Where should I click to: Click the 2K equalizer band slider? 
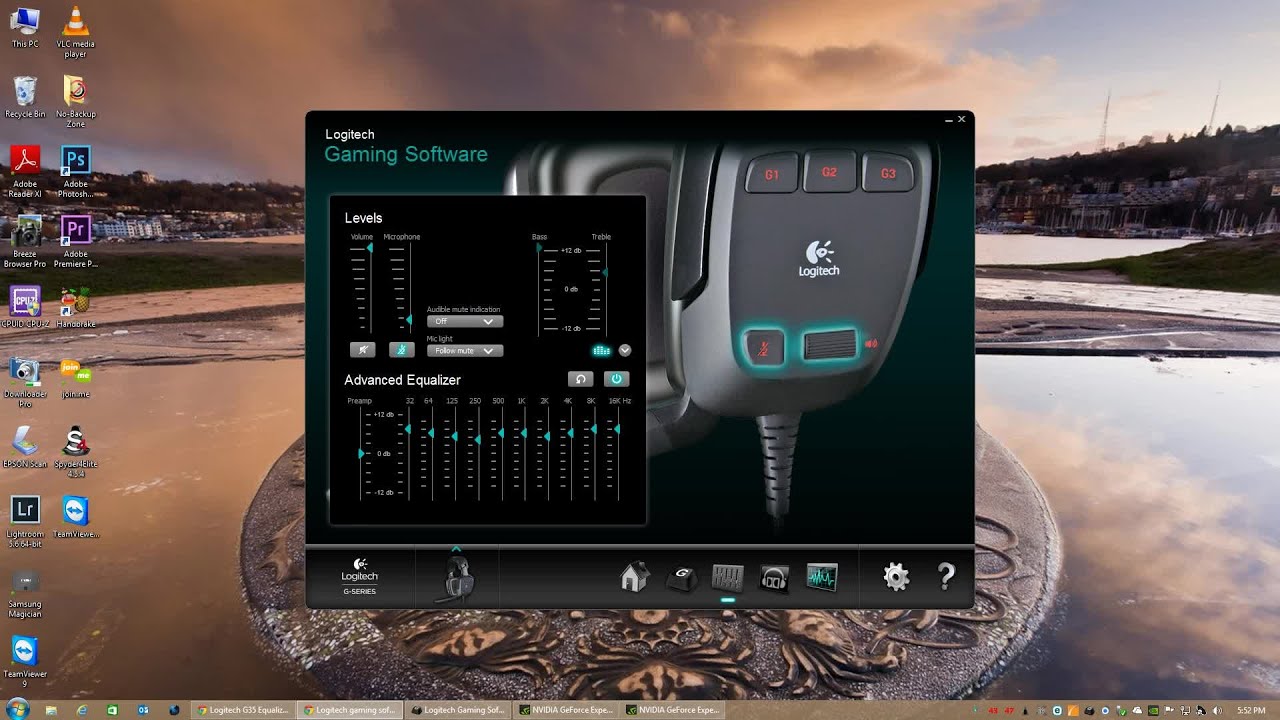click(x=546, y=437)
